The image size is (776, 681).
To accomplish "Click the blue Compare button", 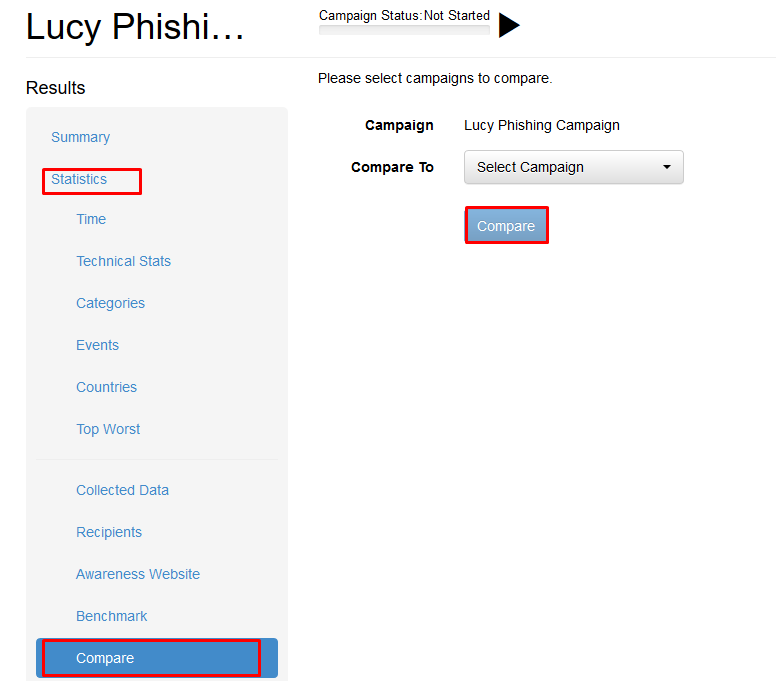I will coord(506,226).
